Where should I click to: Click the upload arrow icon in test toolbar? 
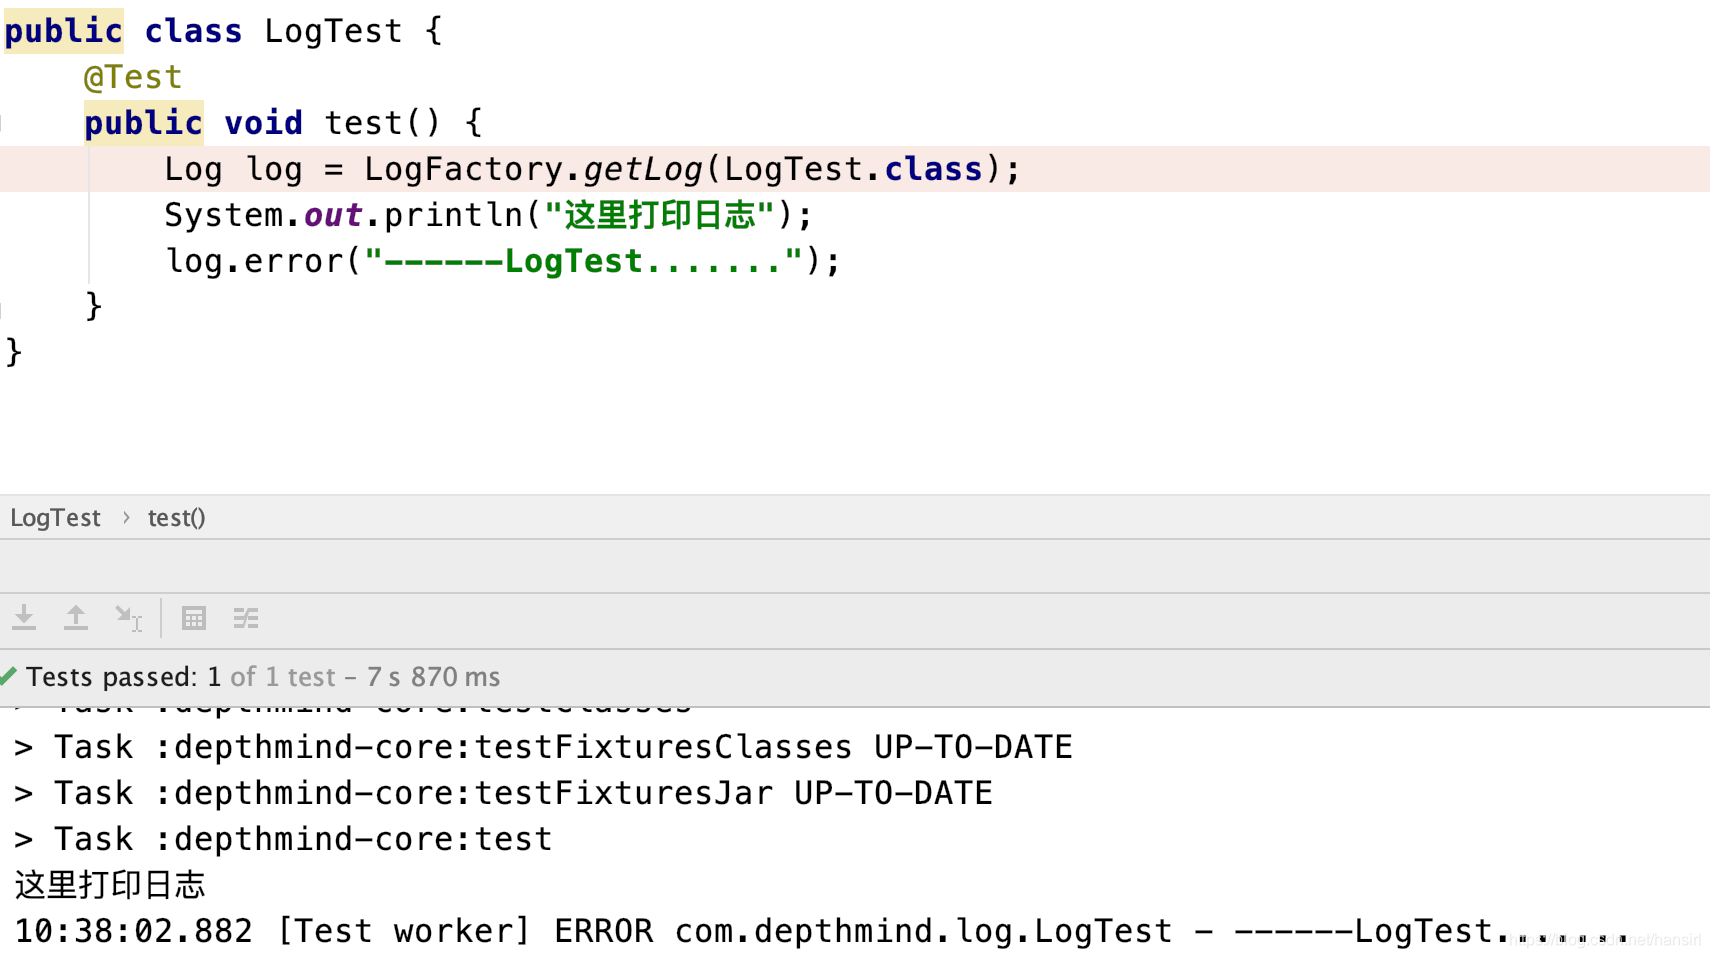(76, 618)
